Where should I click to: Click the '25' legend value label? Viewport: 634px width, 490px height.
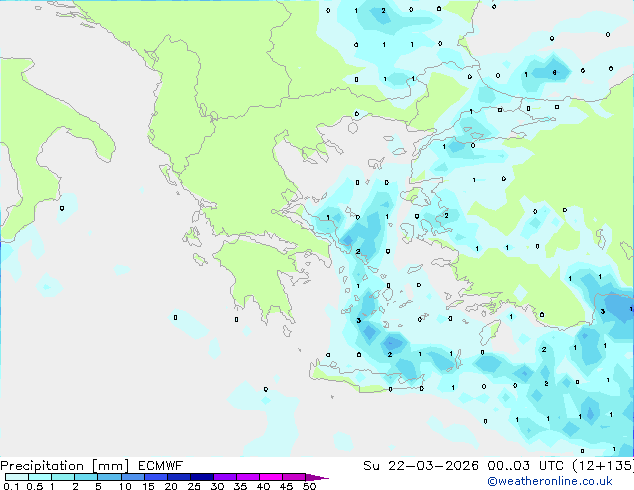coord(194,486)
